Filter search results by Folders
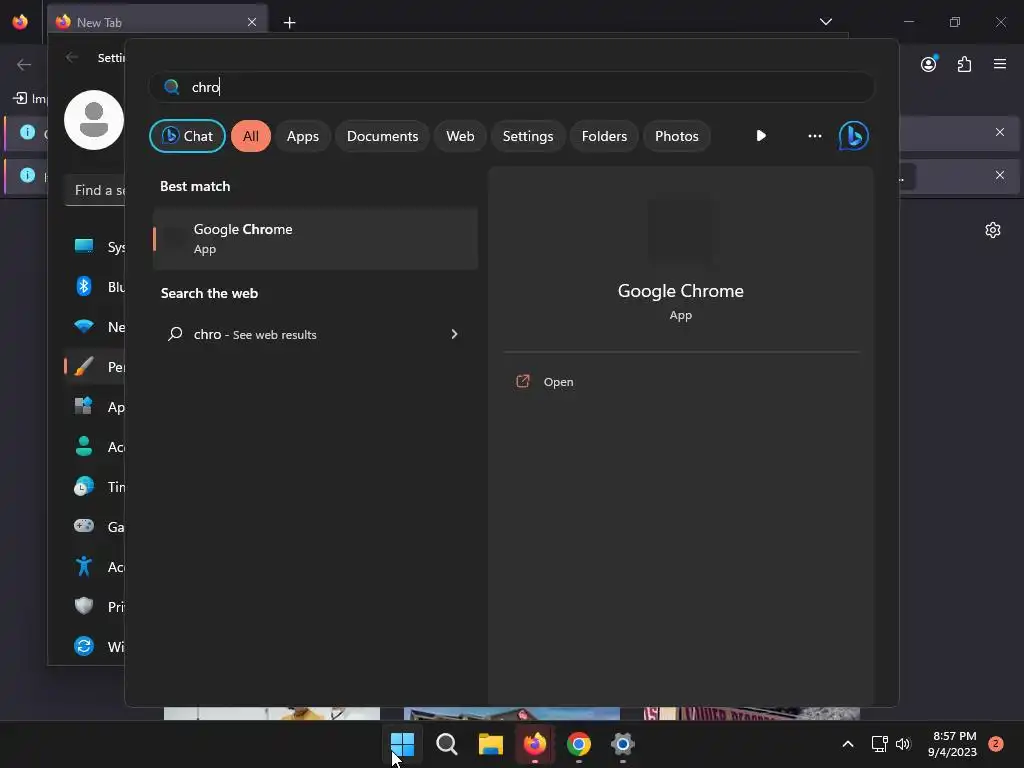Viewport: 1024px width, 768px height. (604, 136)
